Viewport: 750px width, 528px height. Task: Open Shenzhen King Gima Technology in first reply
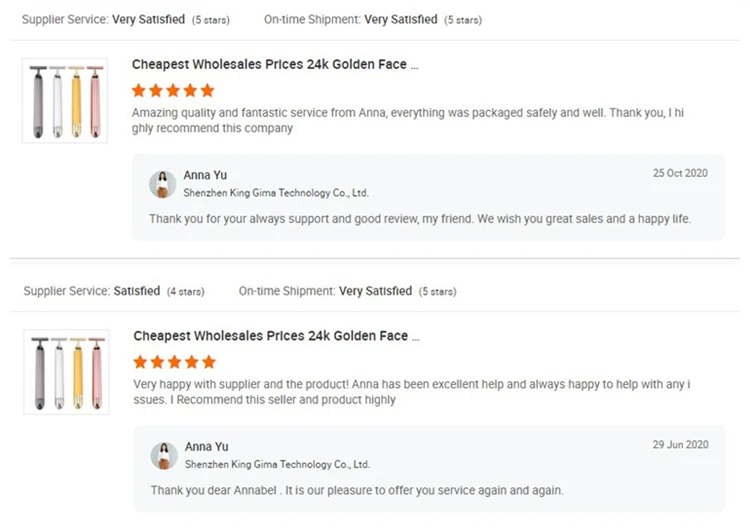(x=276, y=193)
